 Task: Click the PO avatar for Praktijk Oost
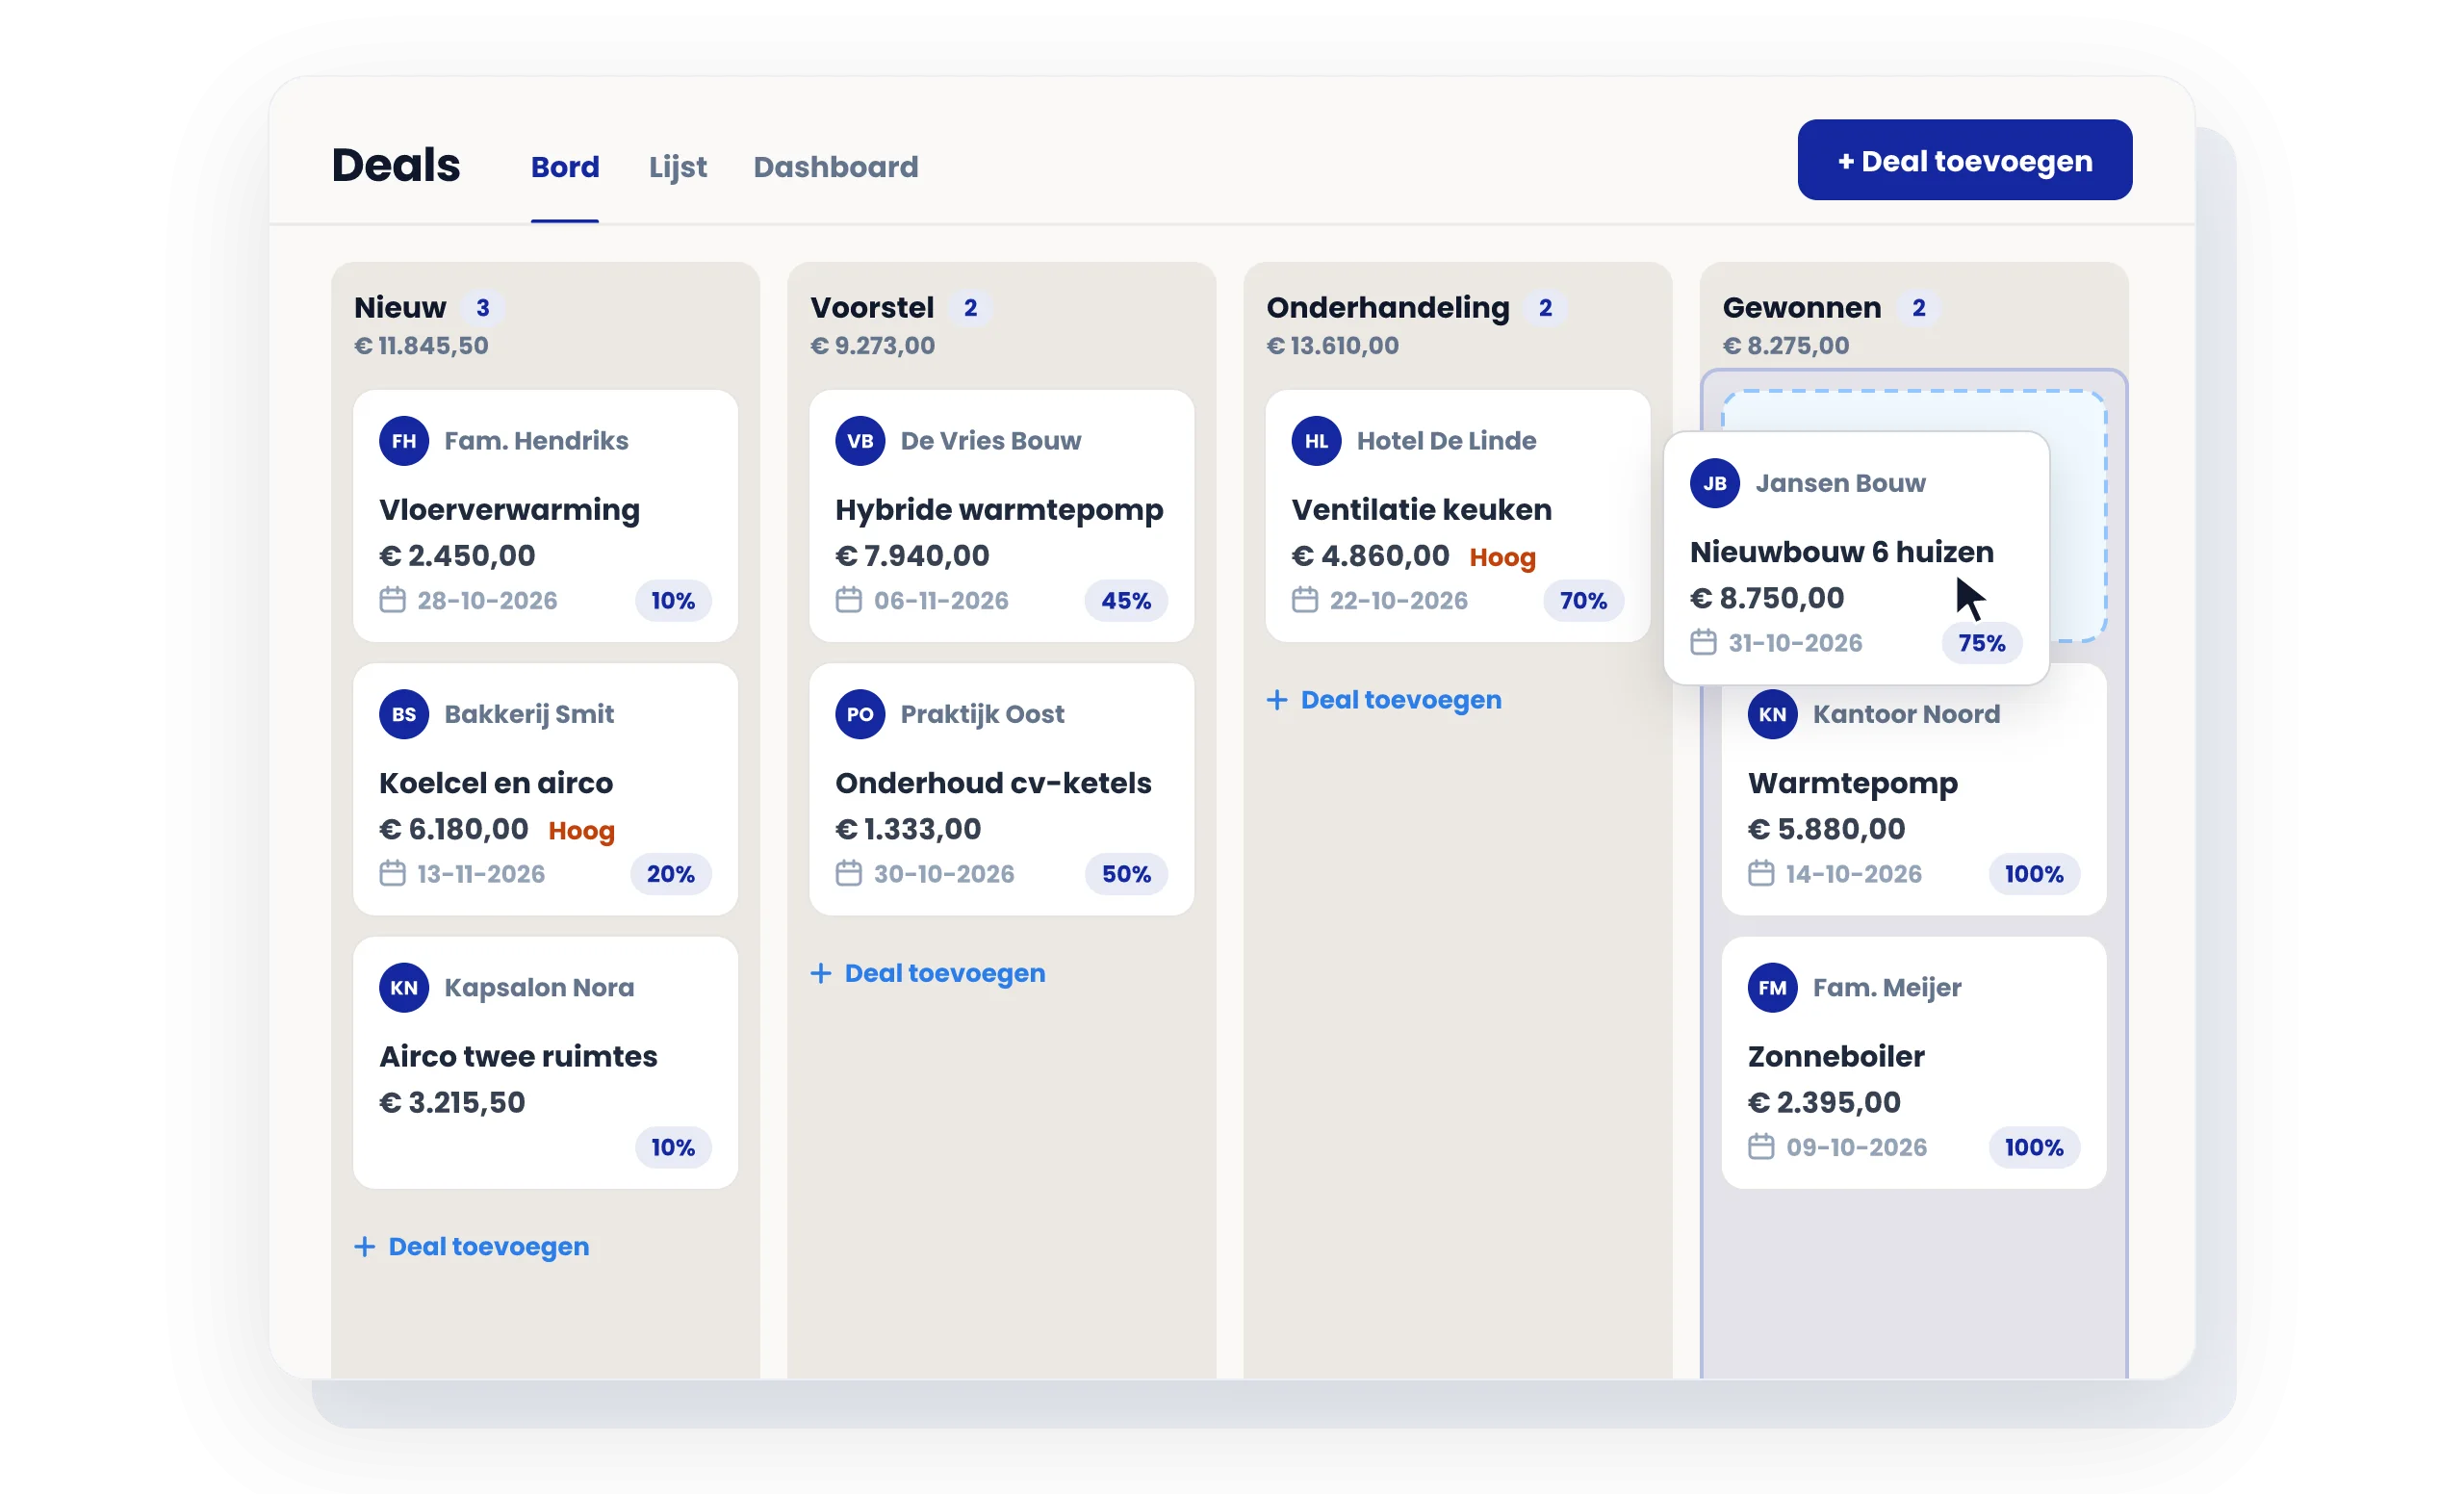860,714
